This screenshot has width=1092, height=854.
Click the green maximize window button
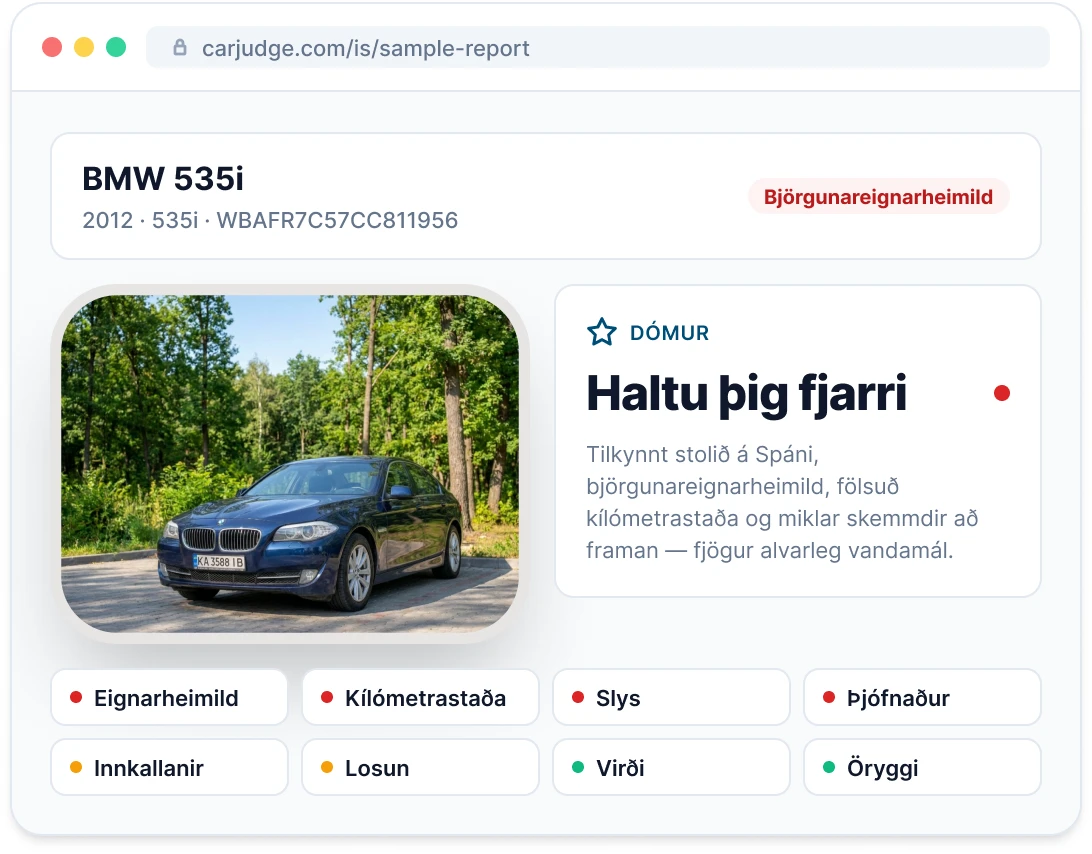(116, 47)
